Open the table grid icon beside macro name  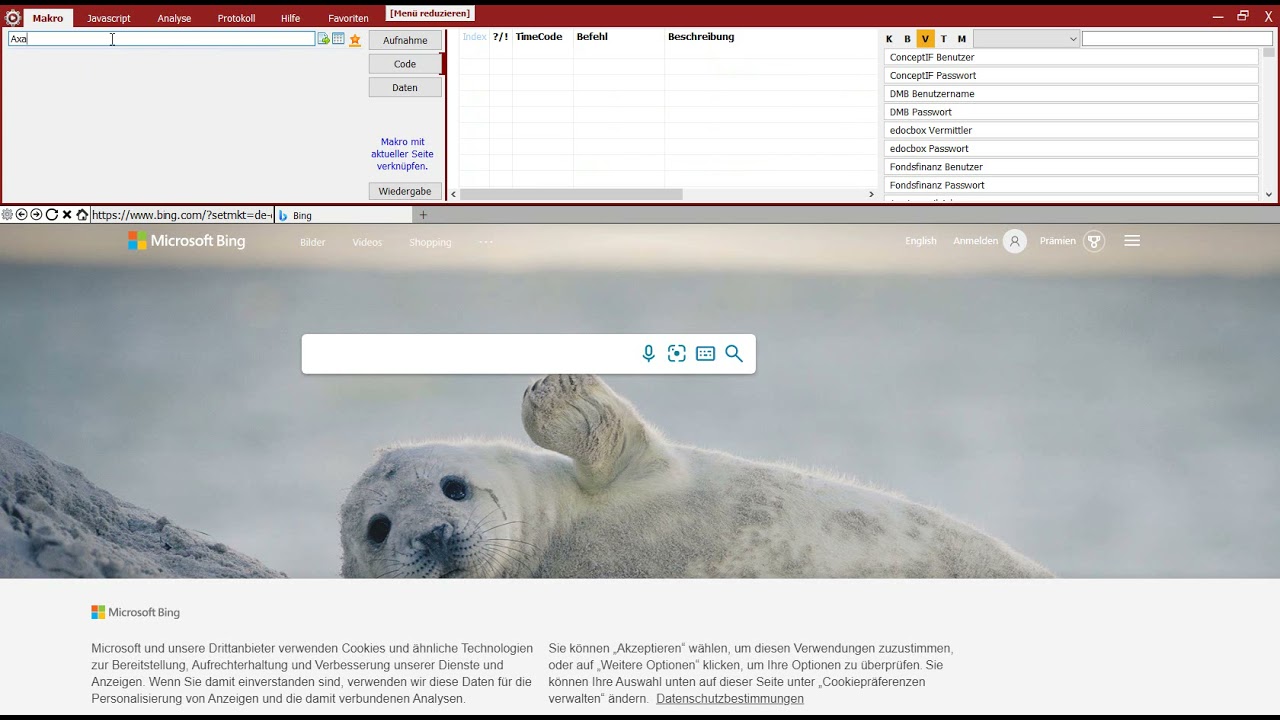click(338, 39)
